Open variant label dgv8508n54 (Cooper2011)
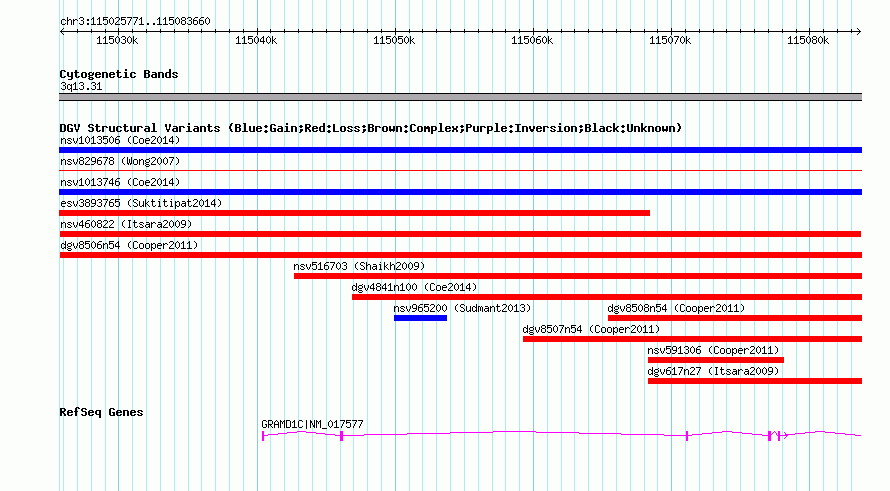The height and width of the screenshot is (491, 890). tap(676, 308)
